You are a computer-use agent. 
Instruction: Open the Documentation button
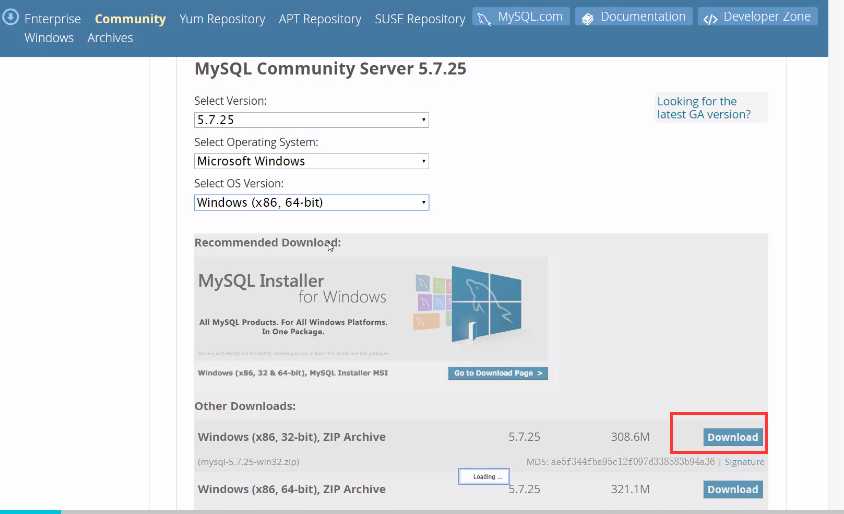[634, 17]
